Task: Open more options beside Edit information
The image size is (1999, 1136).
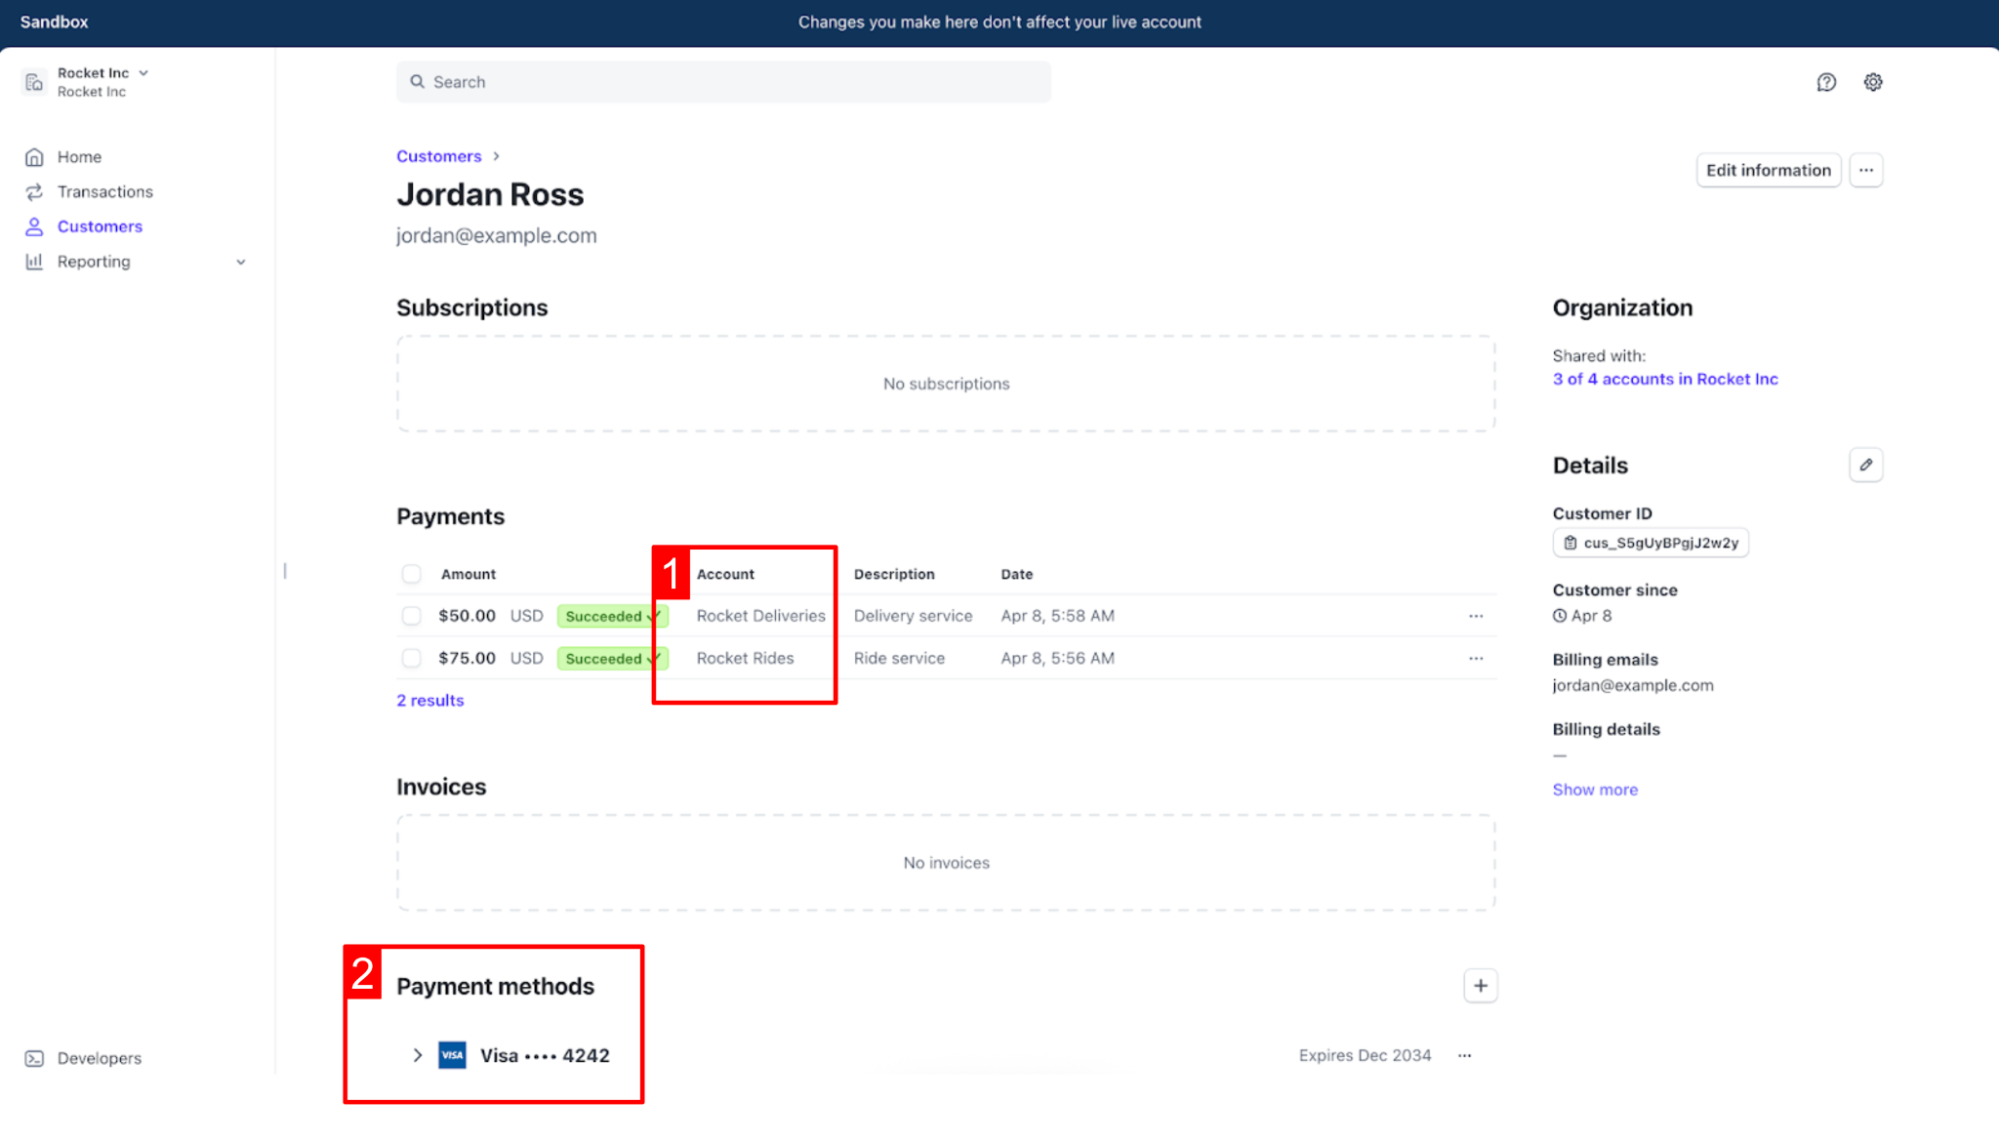Action: pyautogui.click(x=1866, y=170)
